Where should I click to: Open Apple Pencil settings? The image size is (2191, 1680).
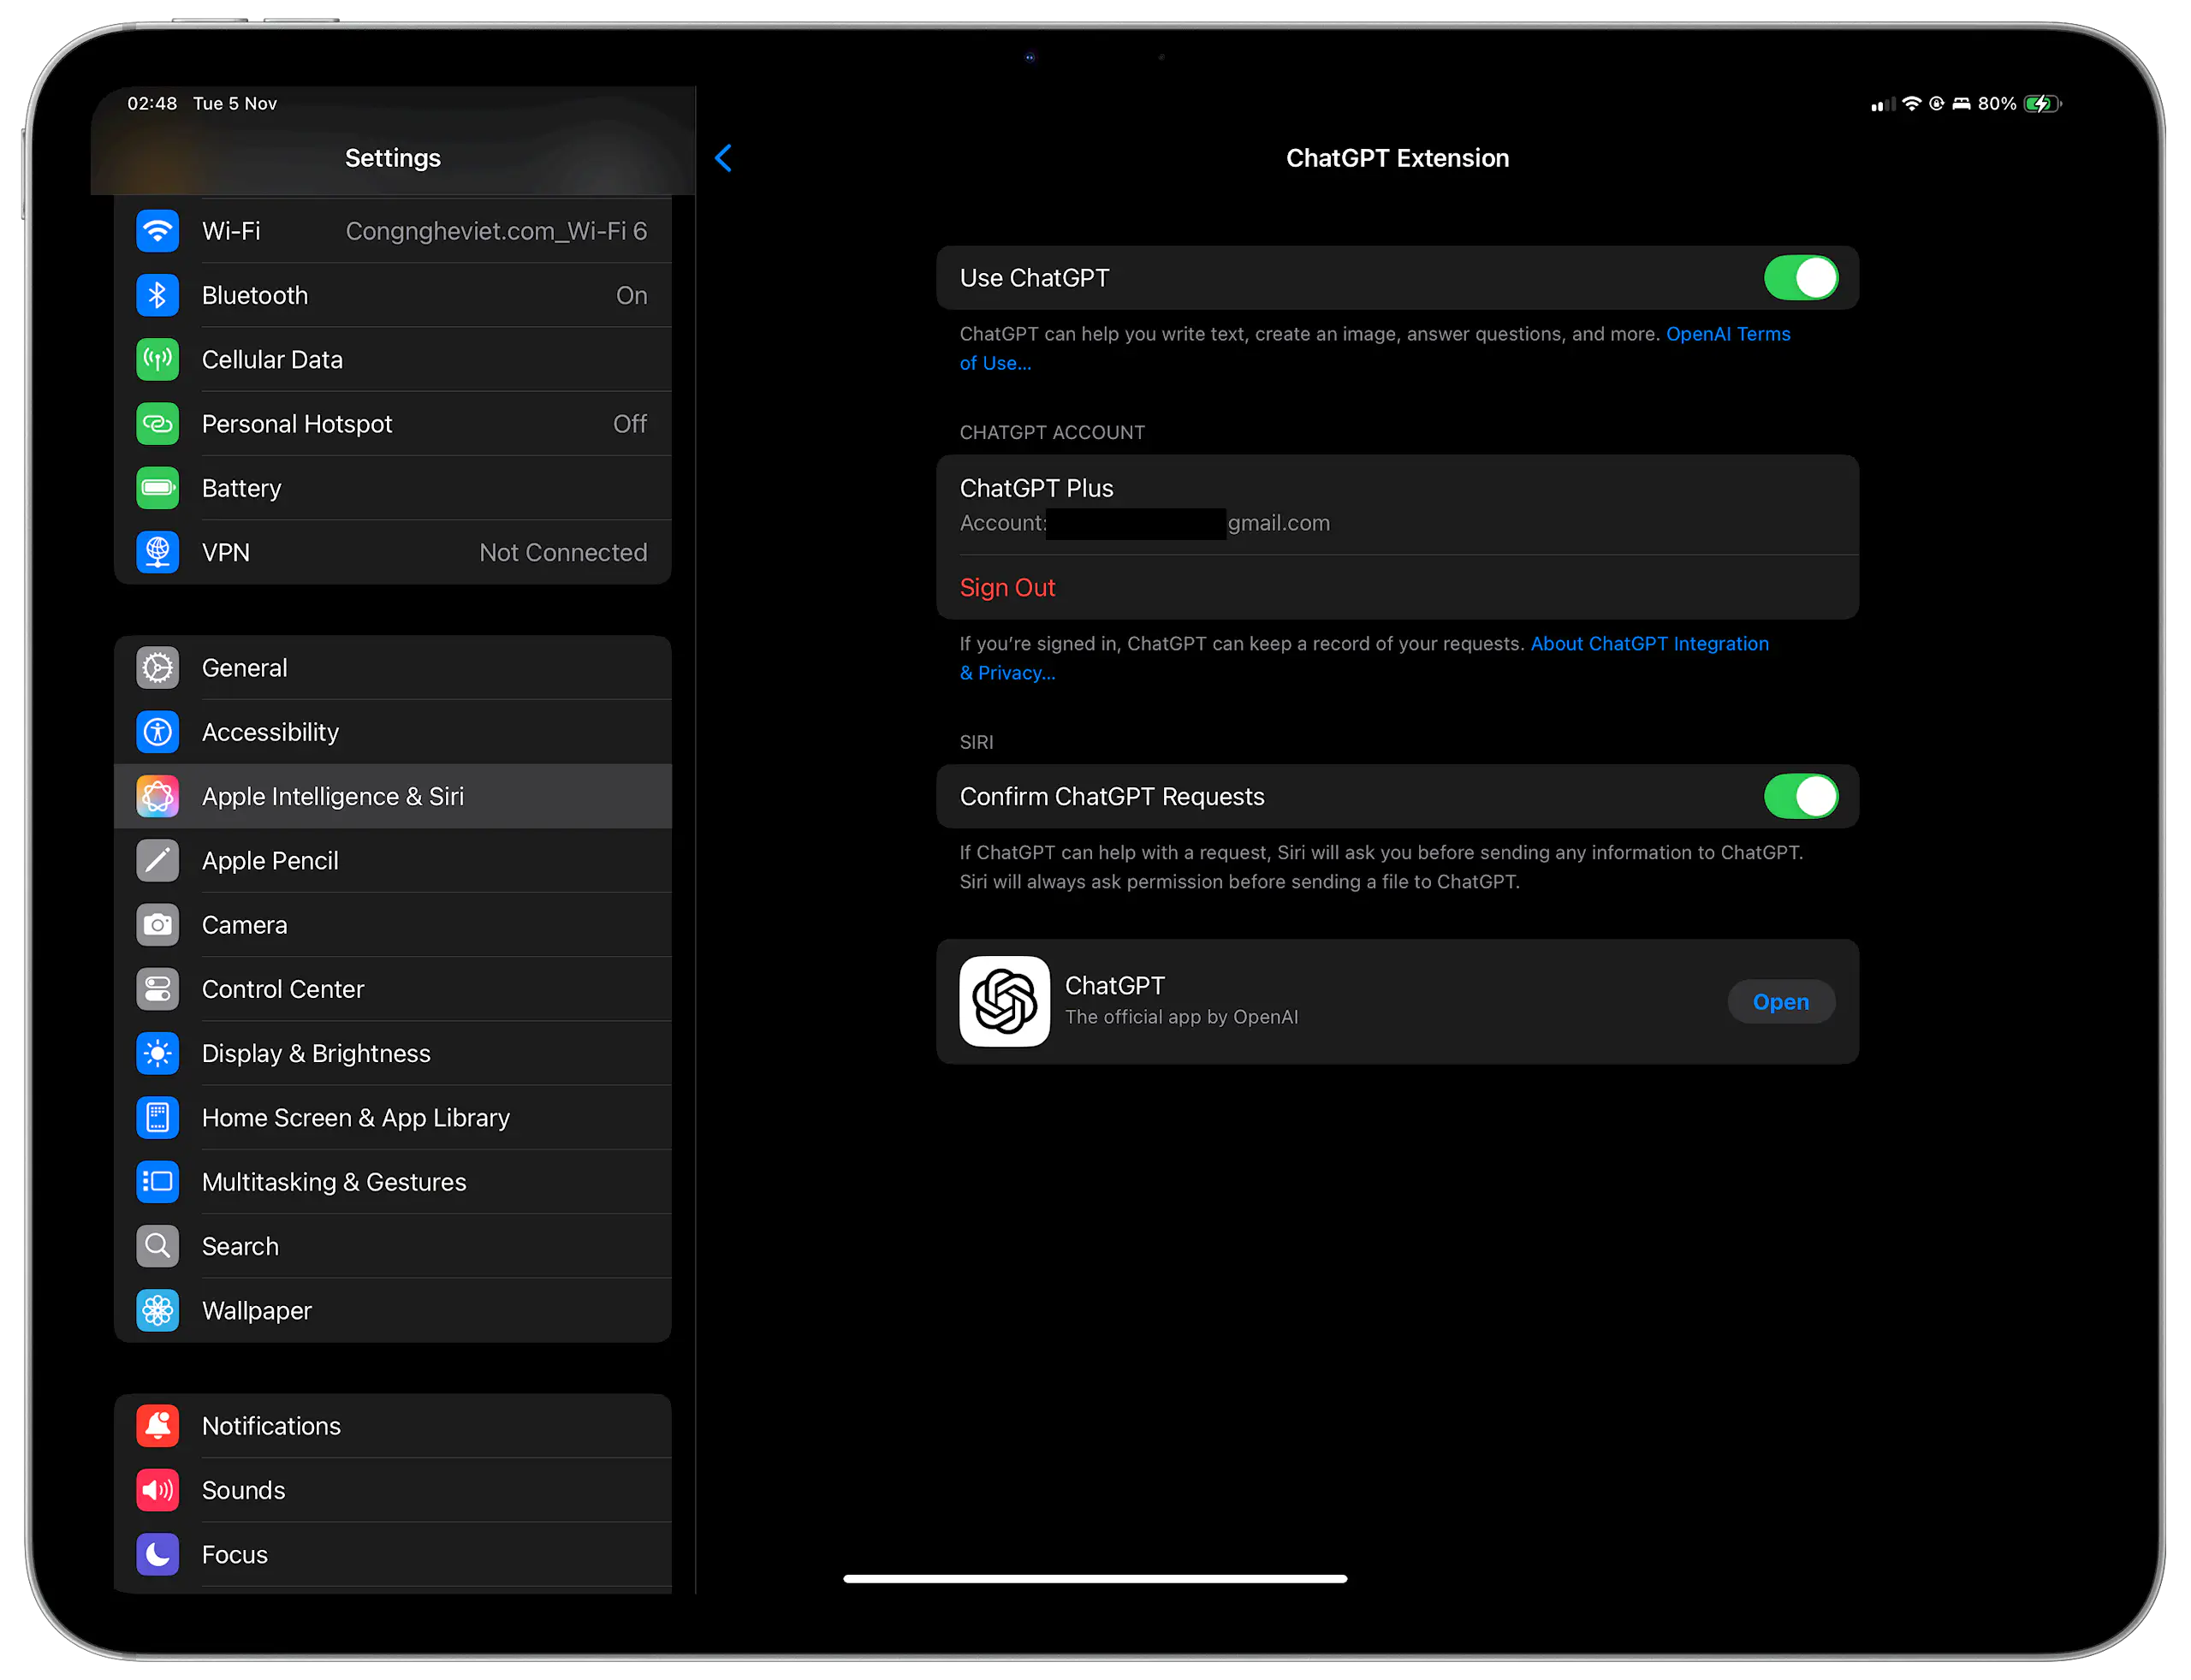393,861
